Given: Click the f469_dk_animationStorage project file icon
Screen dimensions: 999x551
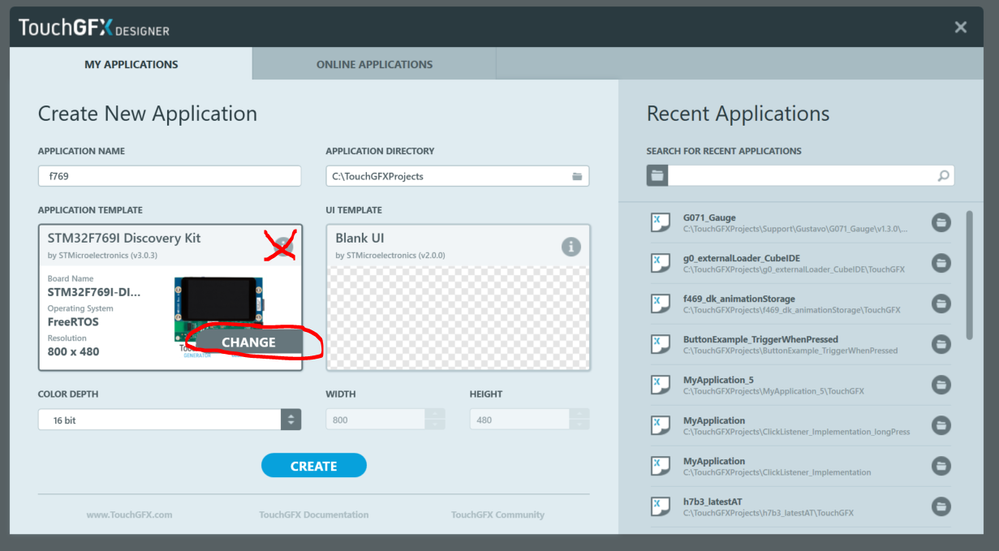Looking at the screenshot, I should [660, 303].
